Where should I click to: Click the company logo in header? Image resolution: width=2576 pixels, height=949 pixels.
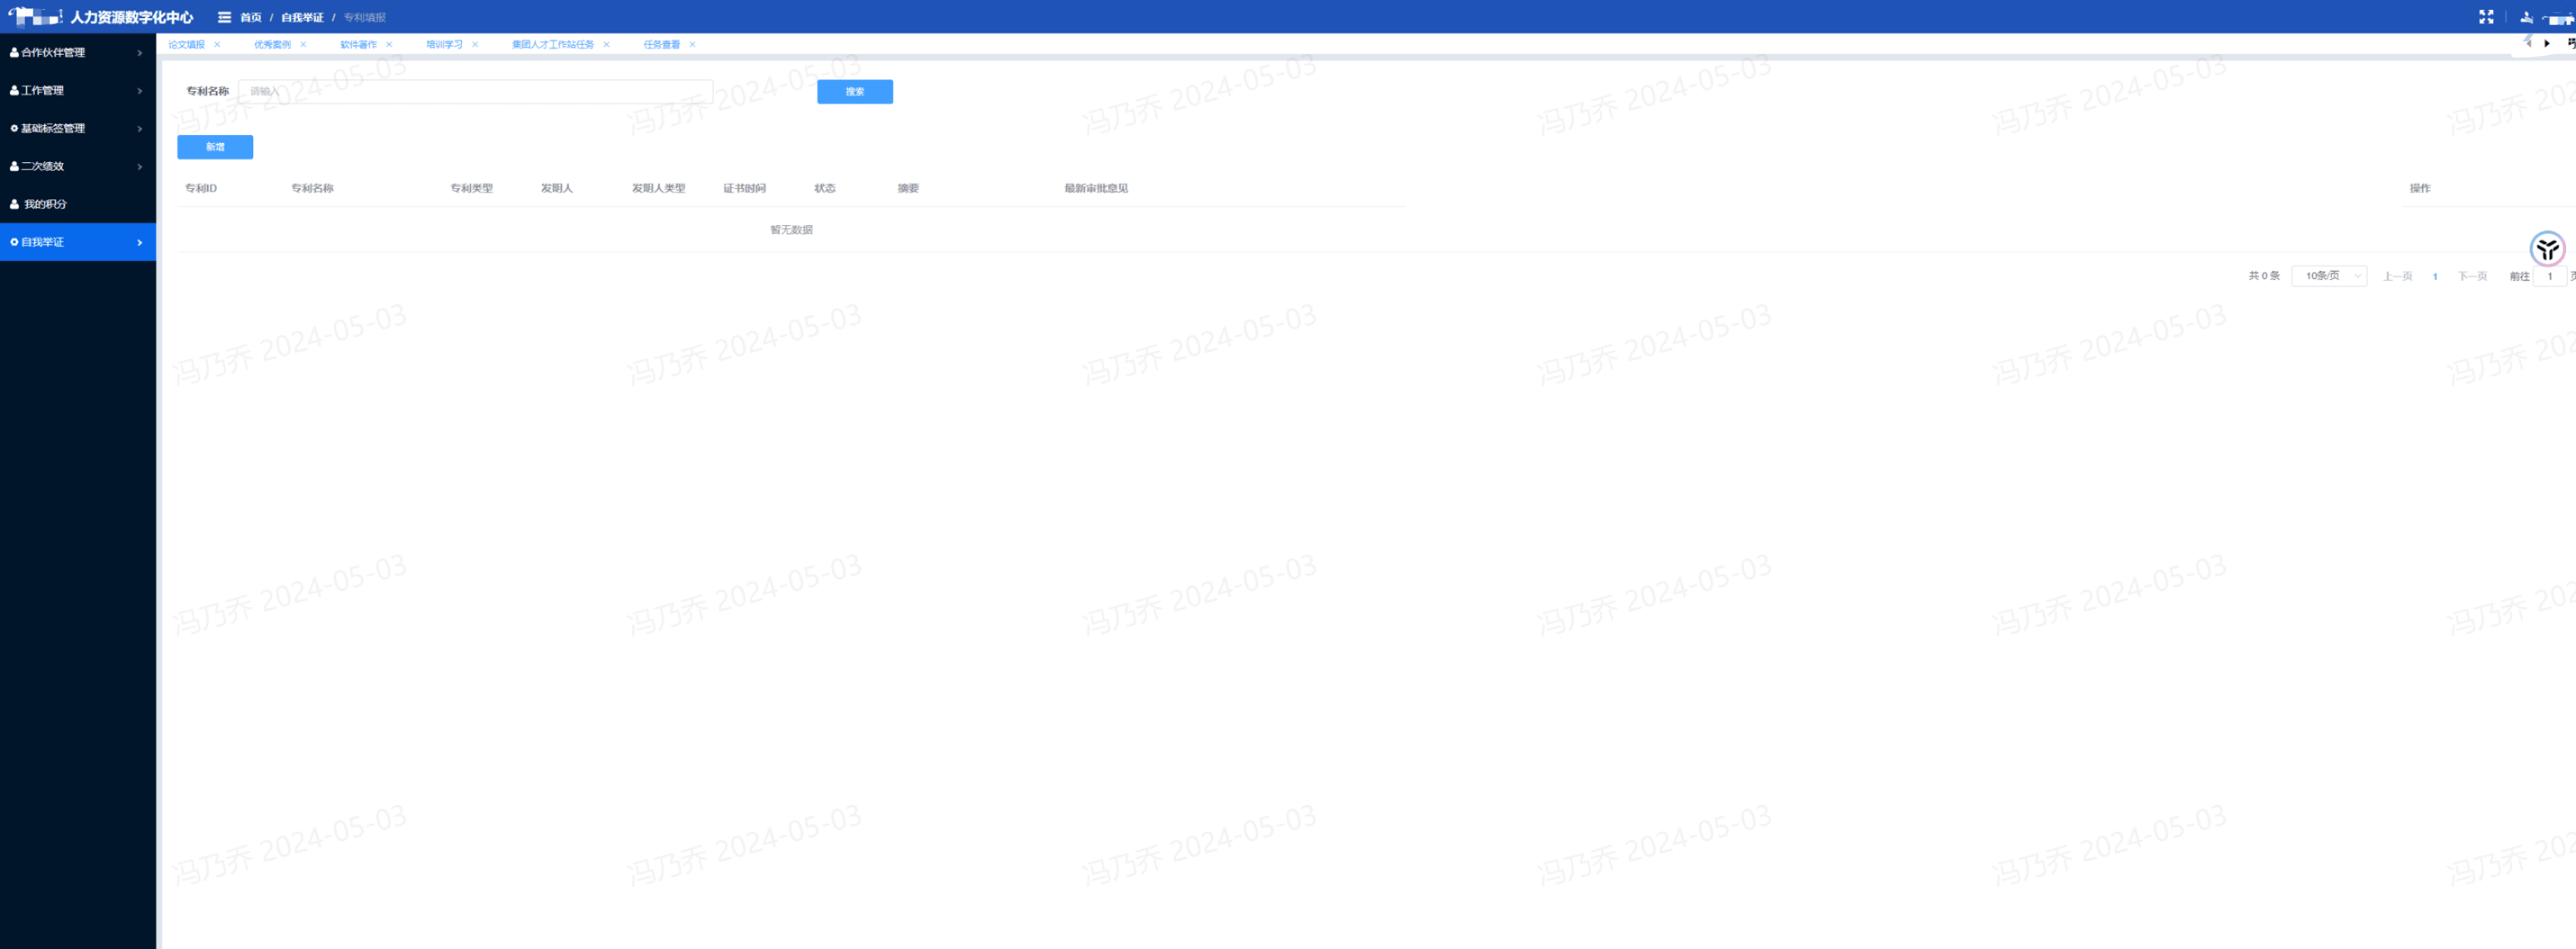click(35, 17)
